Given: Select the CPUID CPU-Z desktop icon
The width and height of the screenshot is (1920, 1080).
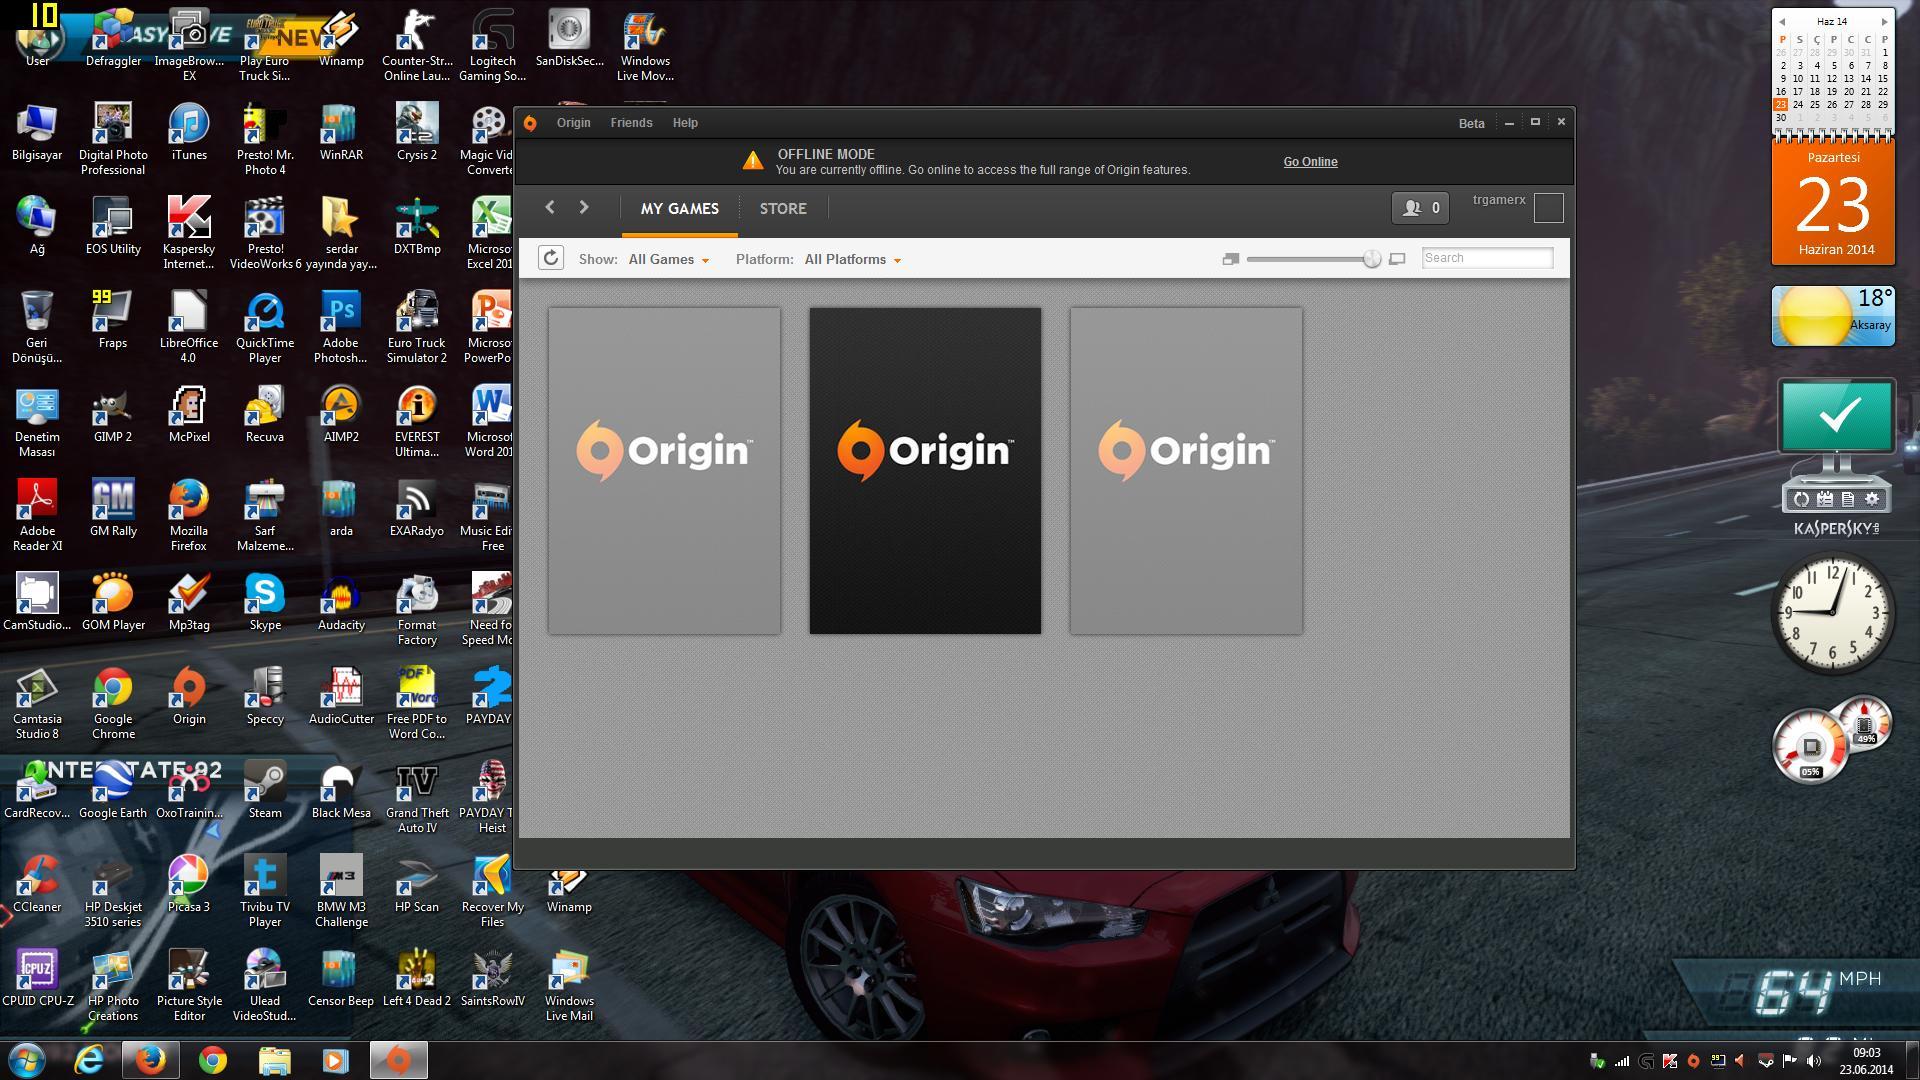Looking at the screenshot, I should pos(37,978).
